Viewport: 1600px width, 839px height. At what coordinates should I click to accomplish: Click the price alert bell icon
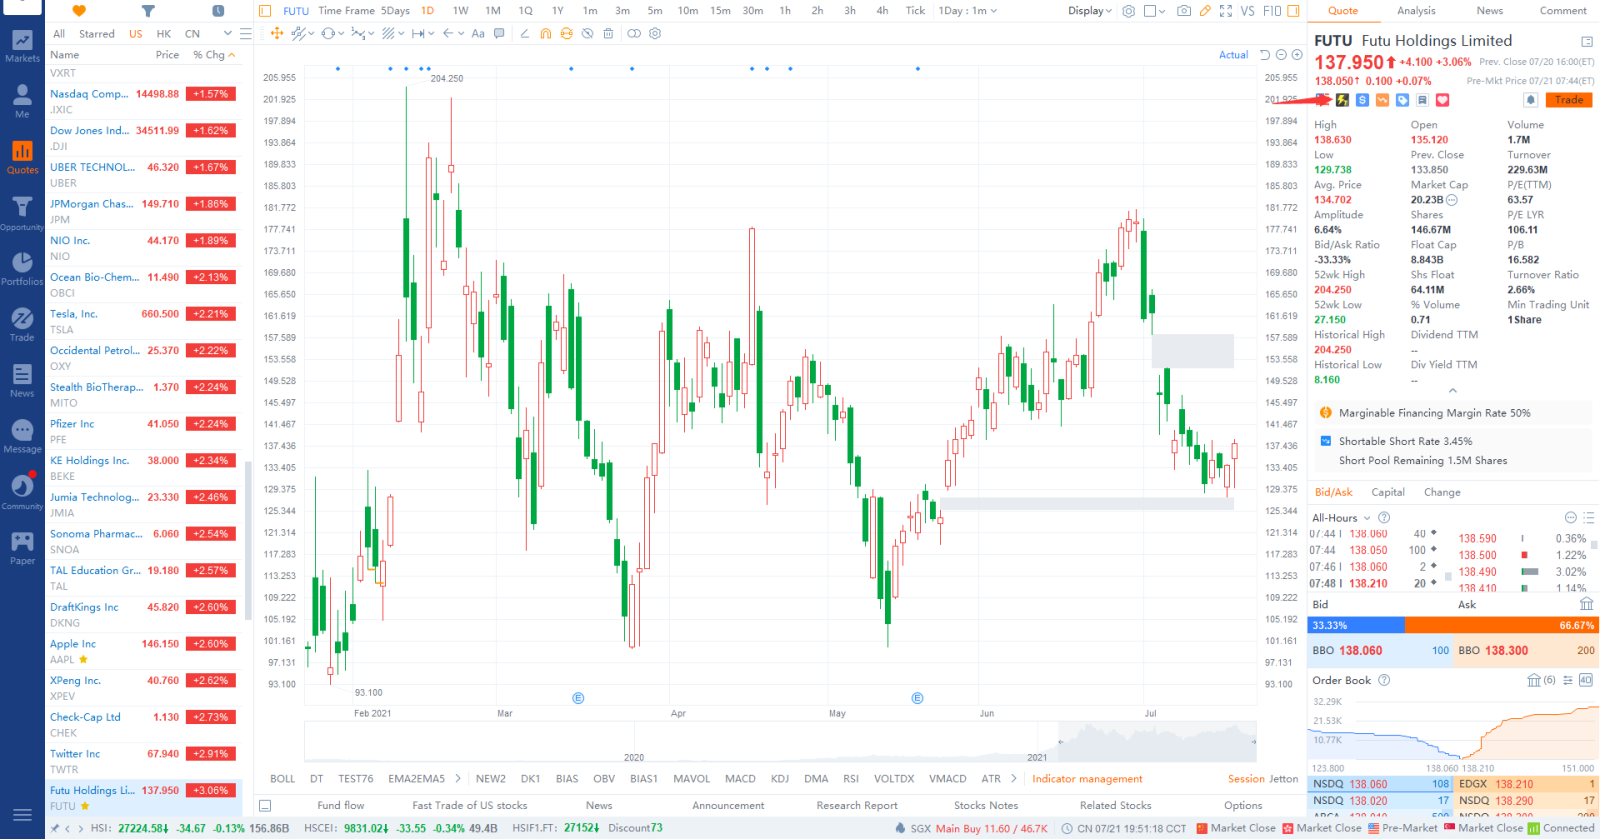pyautogui.click(x=1530, y=100)
